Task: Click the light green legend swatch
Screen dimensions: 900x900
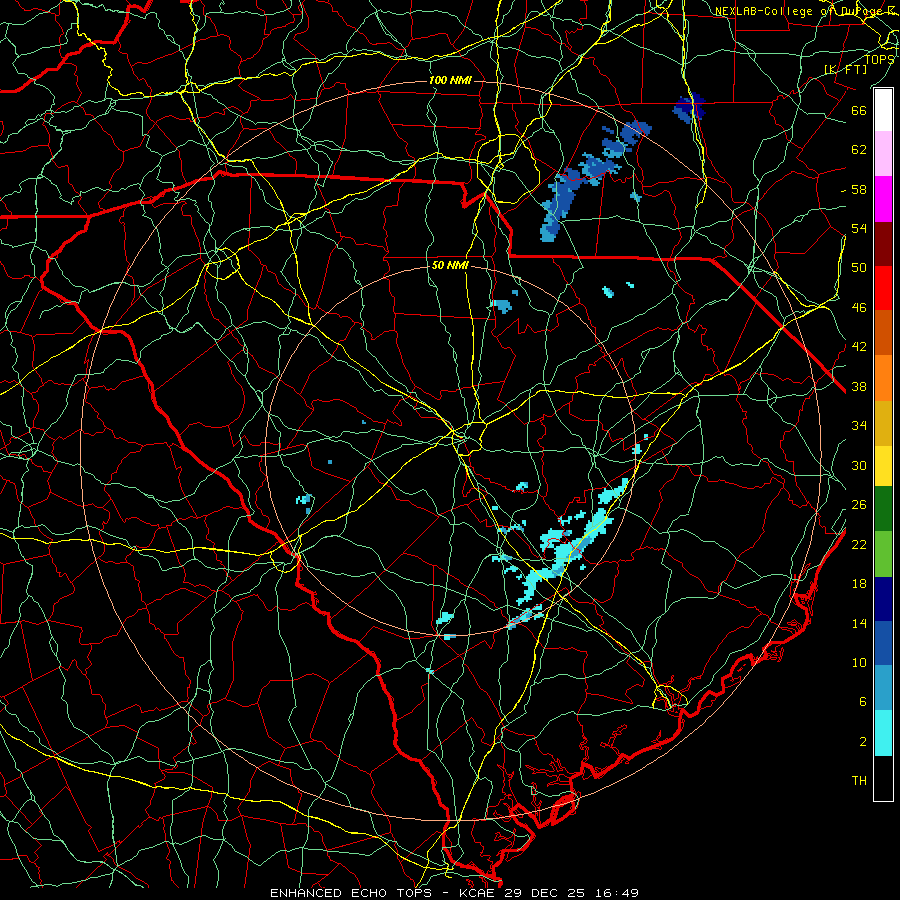Action: pyautogui.click(x=883, y=554)
